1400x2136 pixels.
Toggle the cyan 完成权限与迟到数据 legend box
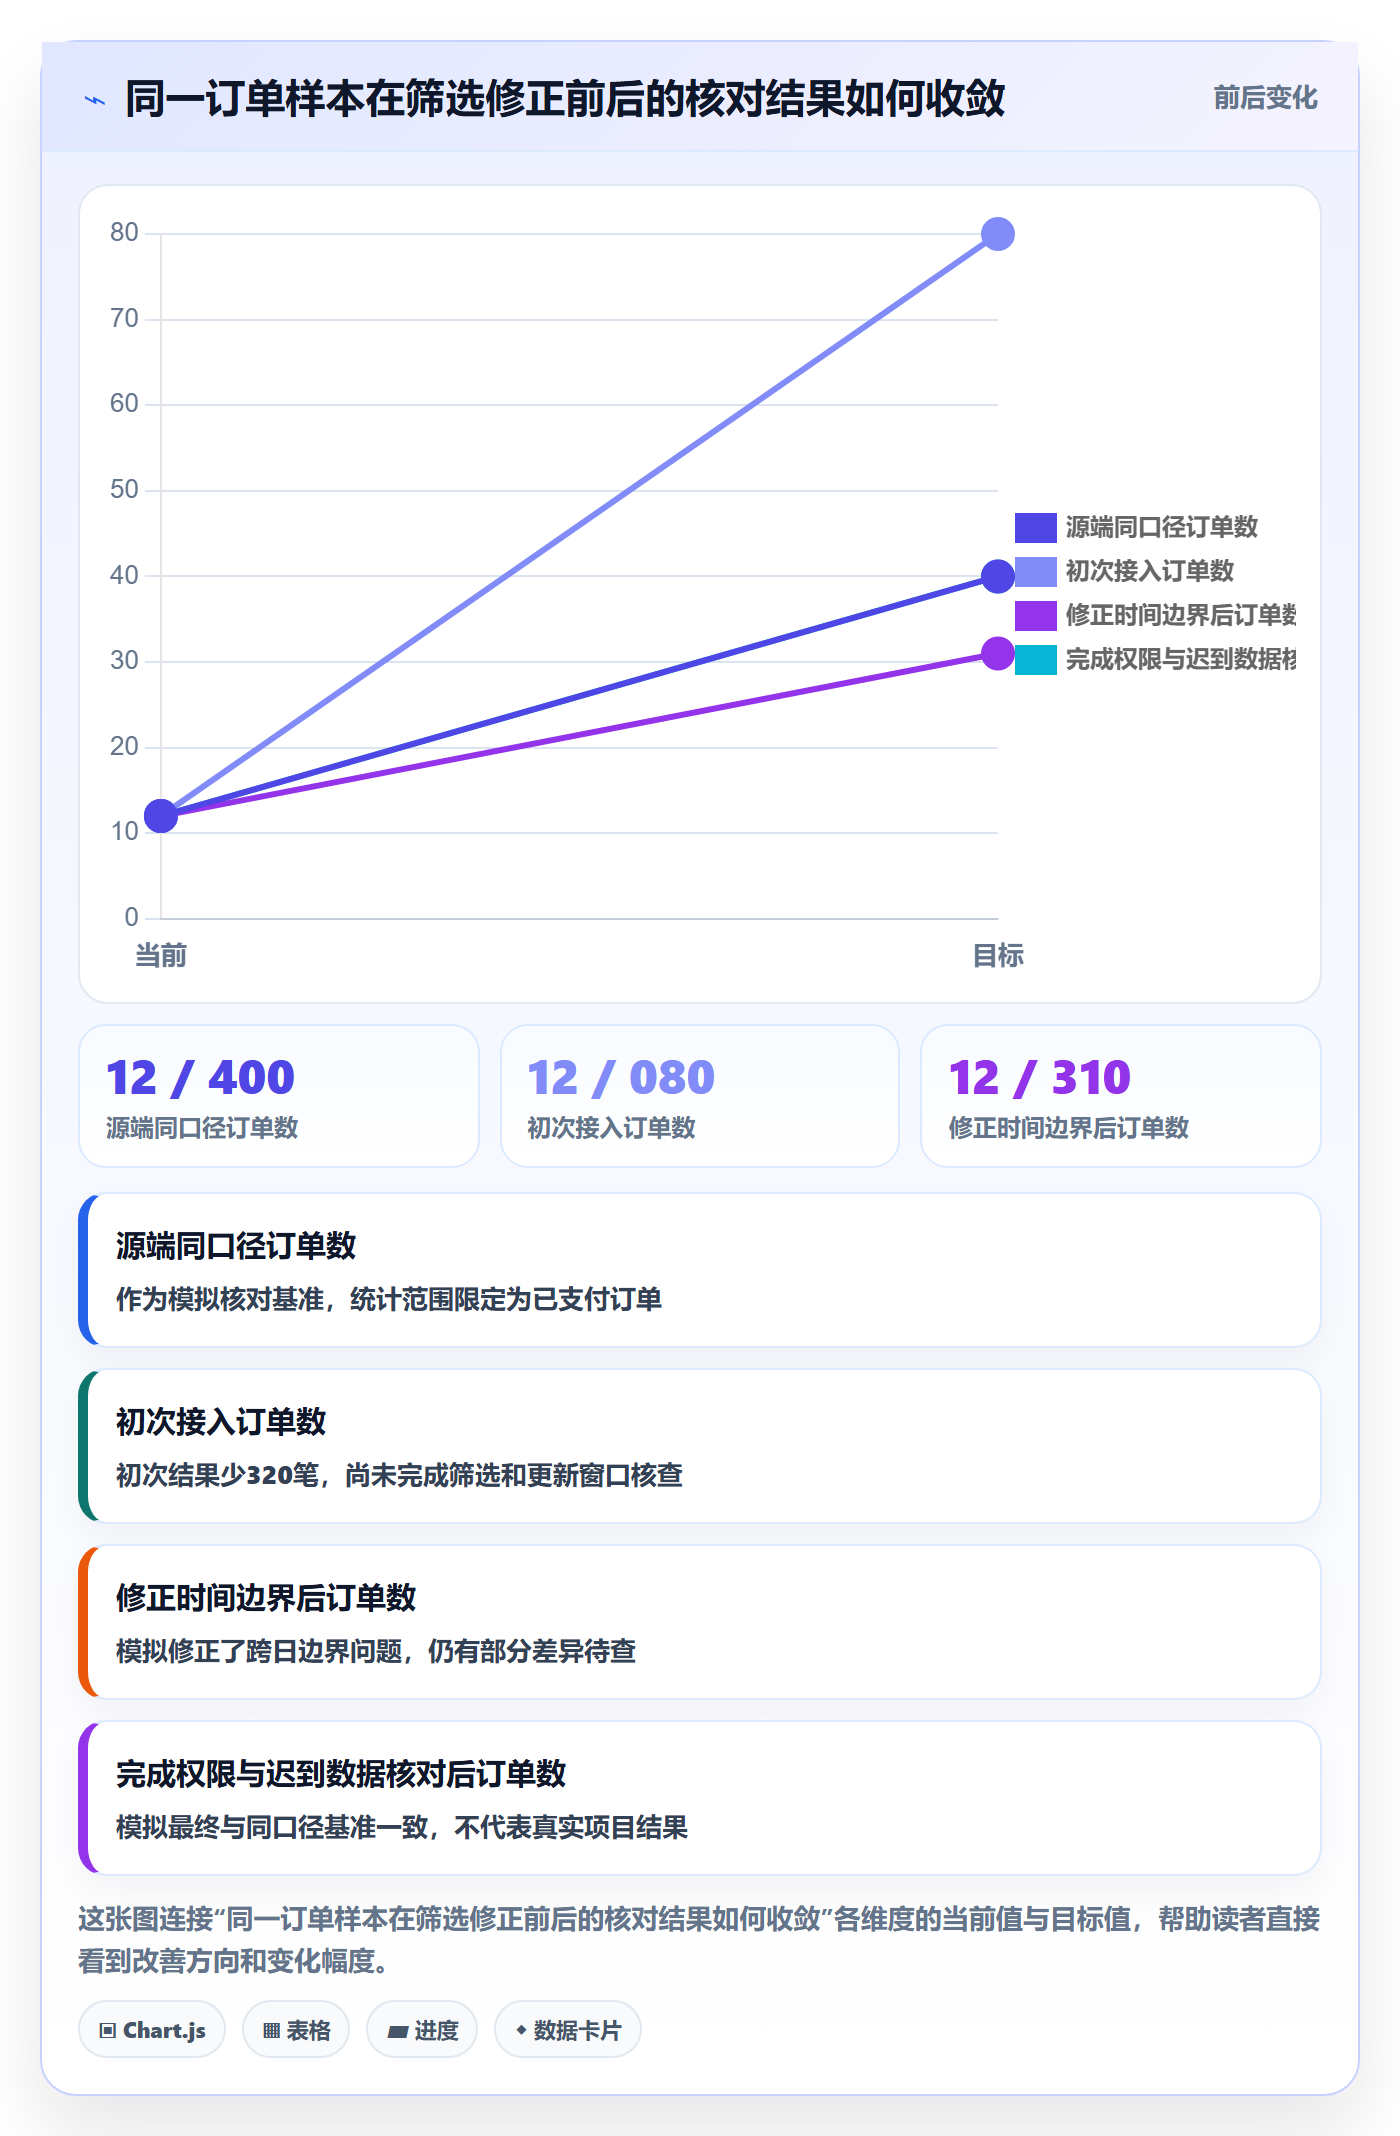(1035, 659)
